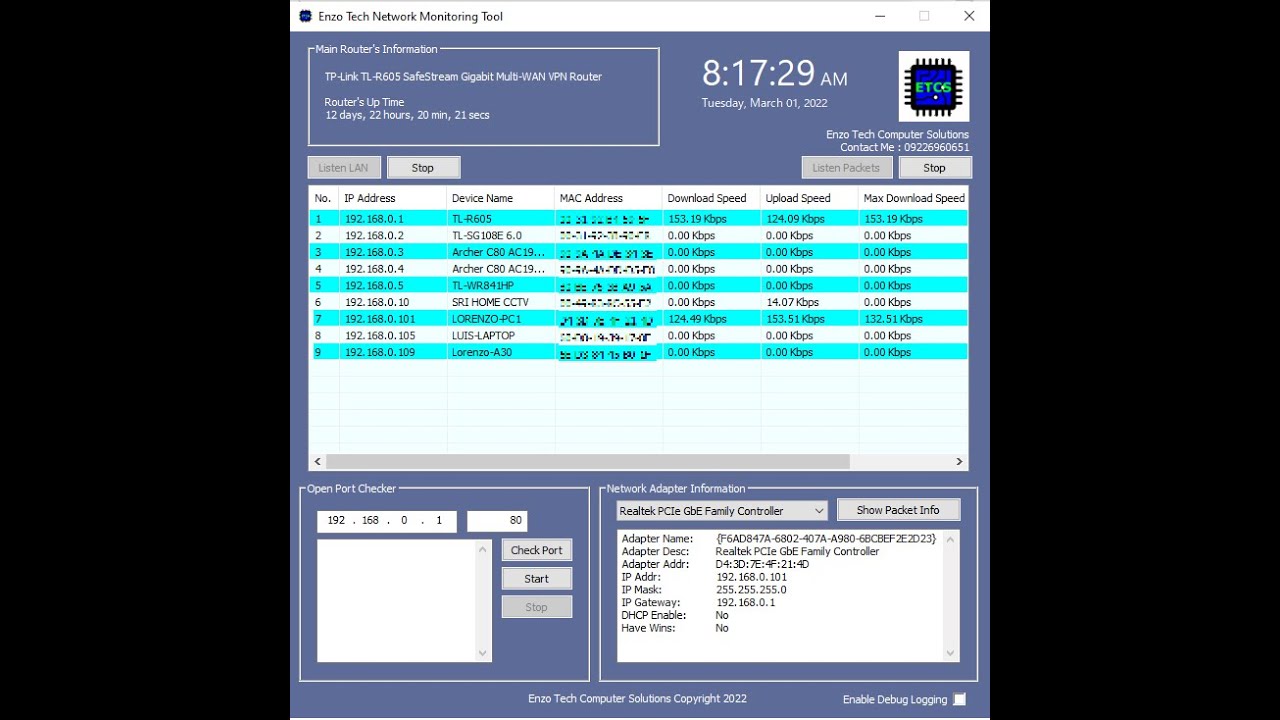The image size is (1280, 720).
Task: Click the port number field showing 80
Action: 497,521
